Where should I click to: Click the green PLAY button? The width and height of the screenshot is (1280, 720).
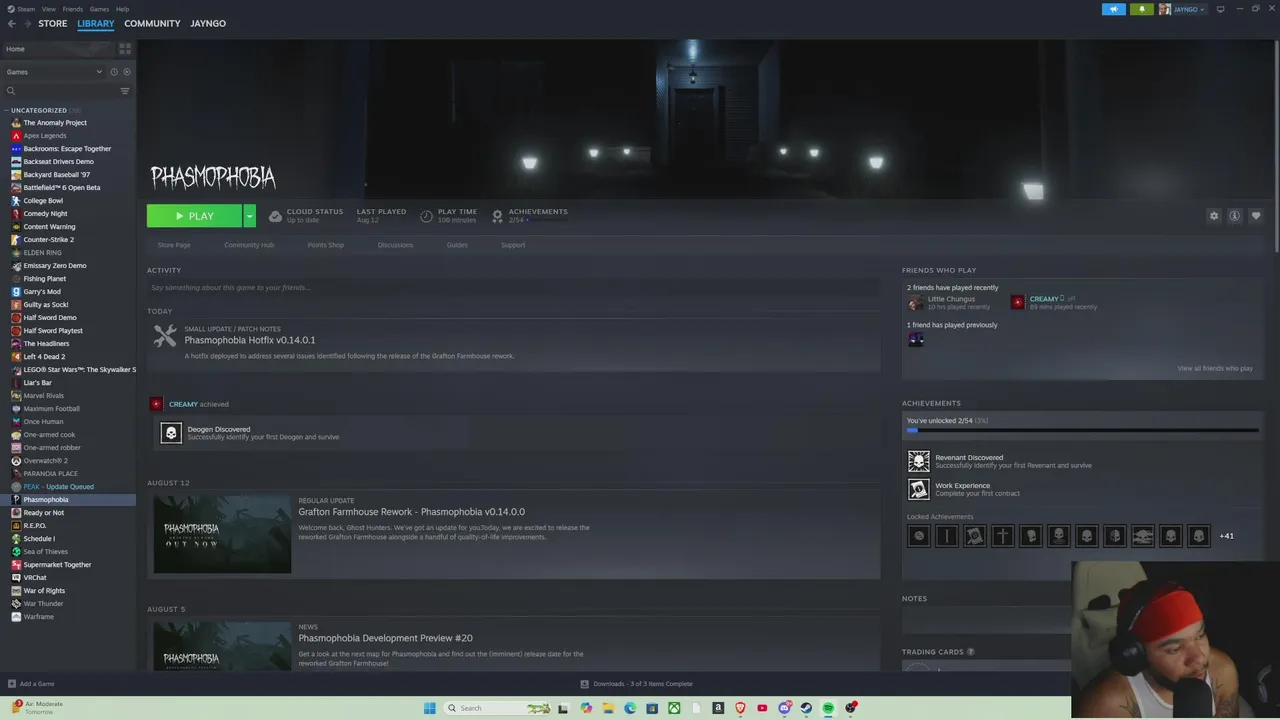click(194, 216)
